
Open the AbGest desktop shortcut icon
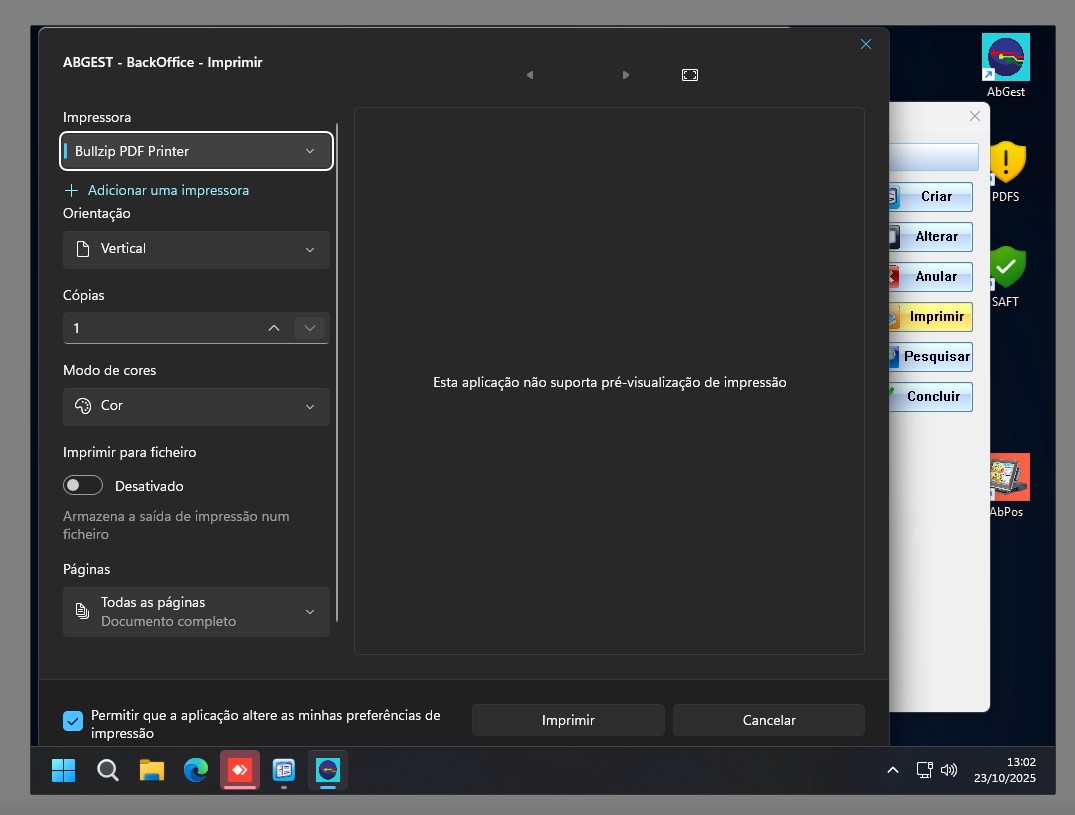click(1005, 58)
